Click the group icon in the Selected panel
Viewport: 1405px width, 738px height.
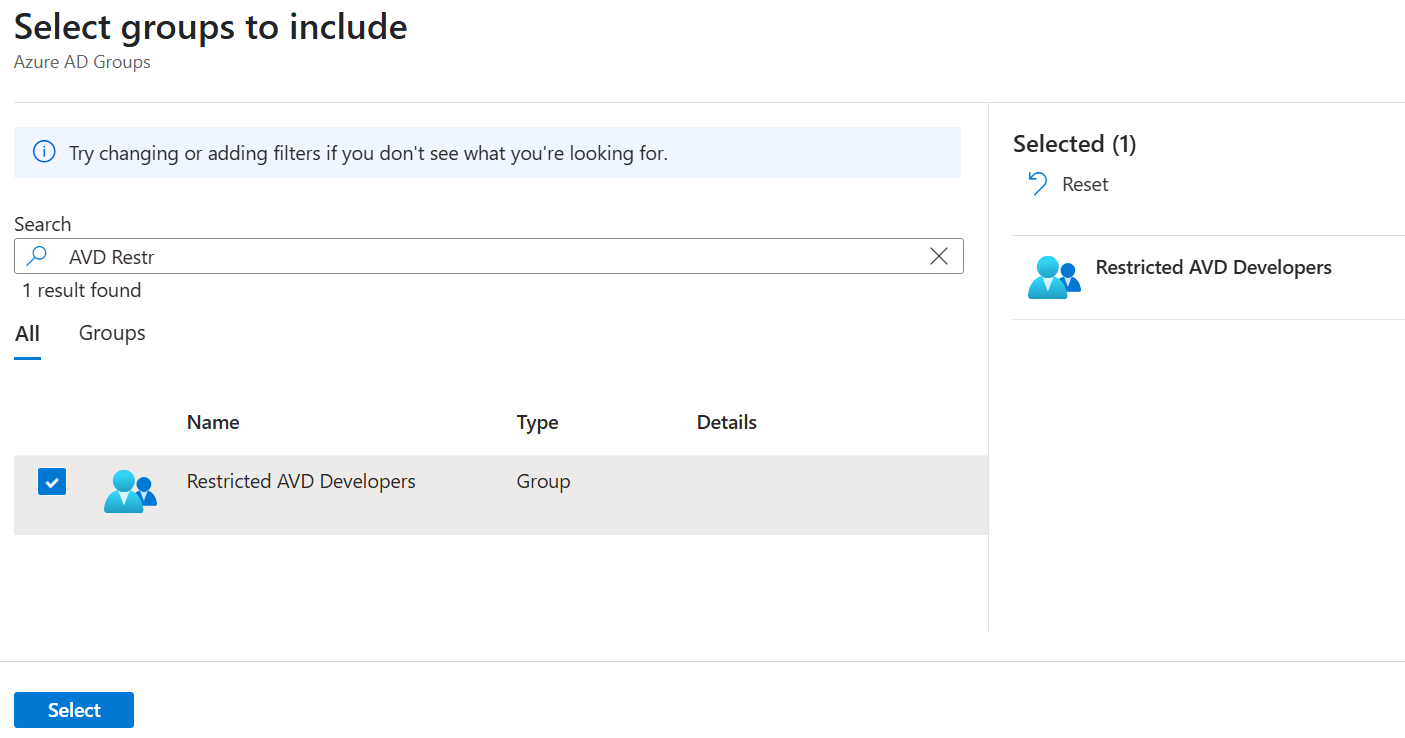coord(1054,278)
